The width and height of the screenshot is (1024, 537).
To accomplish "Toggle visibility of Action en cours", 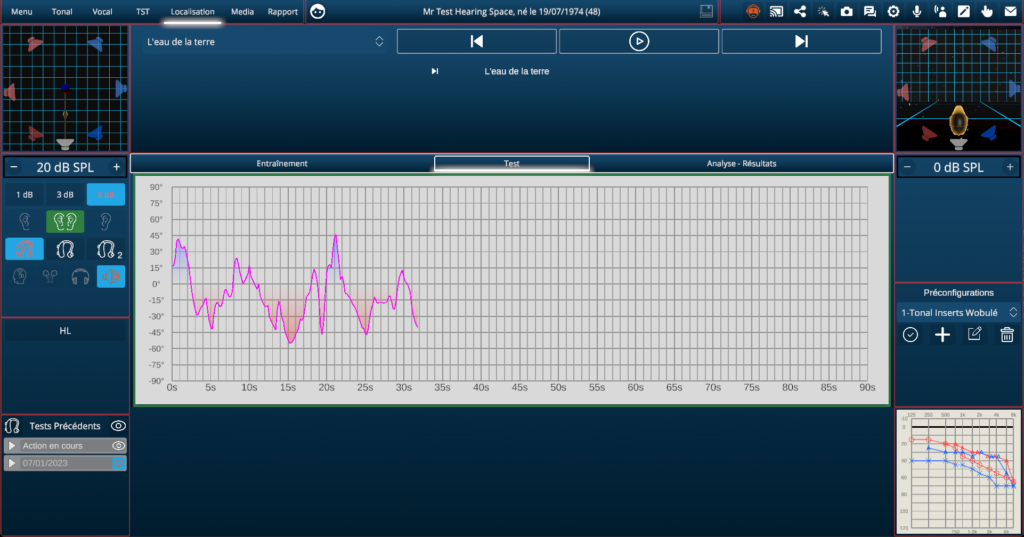I will click(x=118, y=446).
